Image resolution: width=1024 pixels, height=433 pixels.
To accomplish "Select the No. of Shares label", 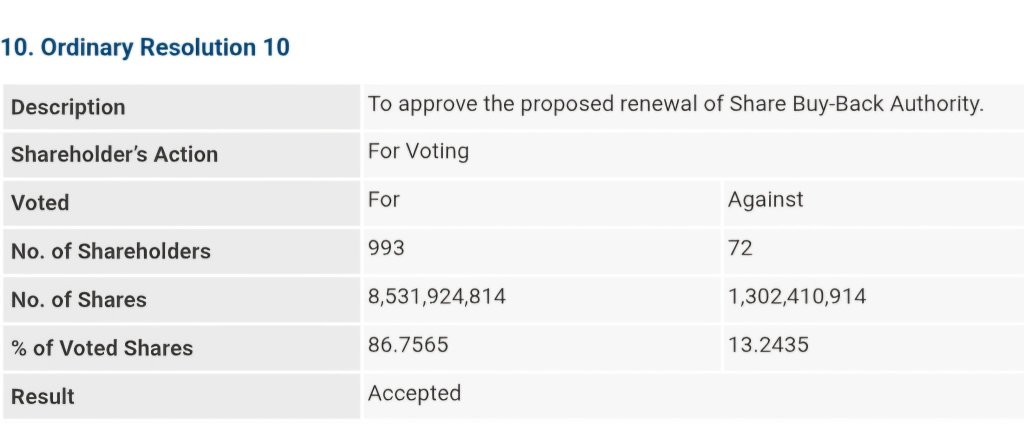I will 79,299.
